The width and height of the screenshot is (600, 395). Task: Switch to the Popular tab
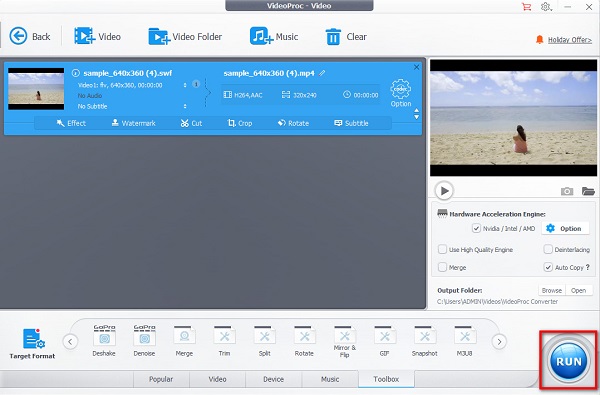click(161, 379)
